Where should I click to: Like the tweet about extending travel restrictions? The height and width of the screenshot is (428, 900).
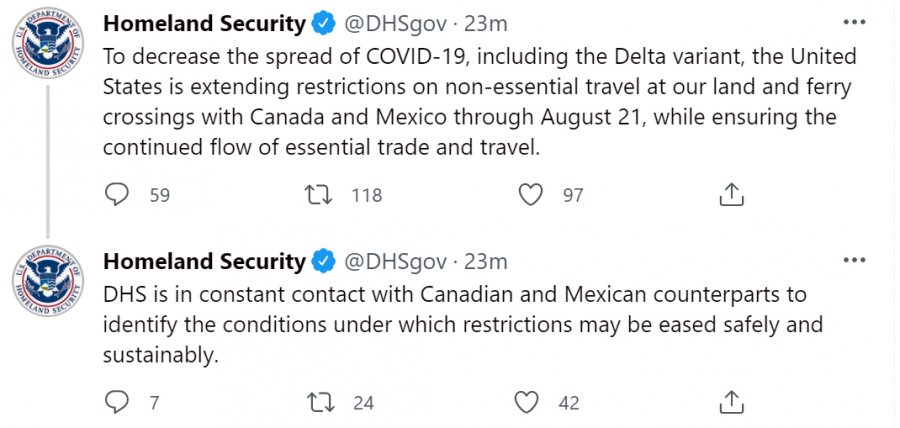(530, 195)
